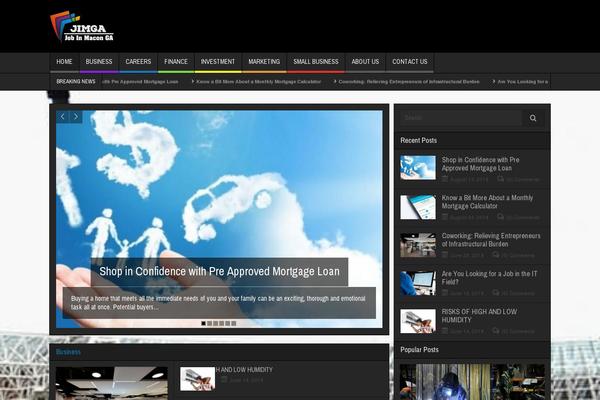
Task: Click the small humidity thumbnail in Business section
Action: (197, 379)
